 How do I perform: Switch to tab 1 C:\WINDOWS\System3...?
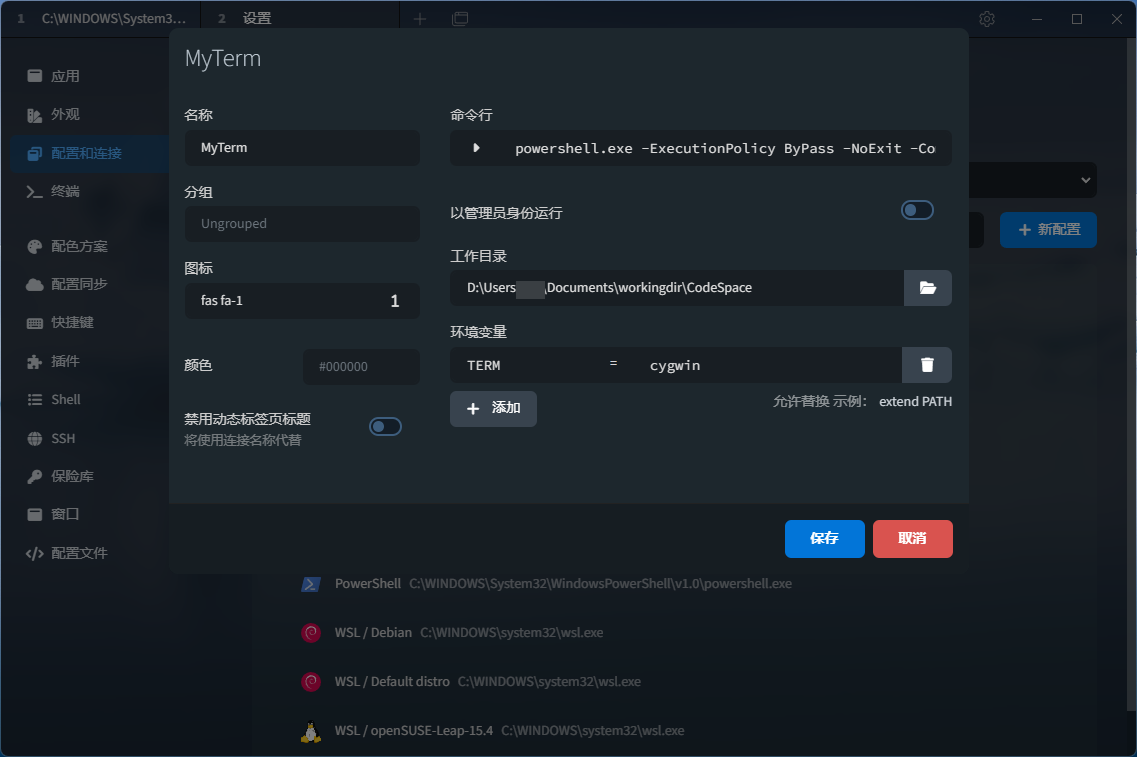pos(102,19)
